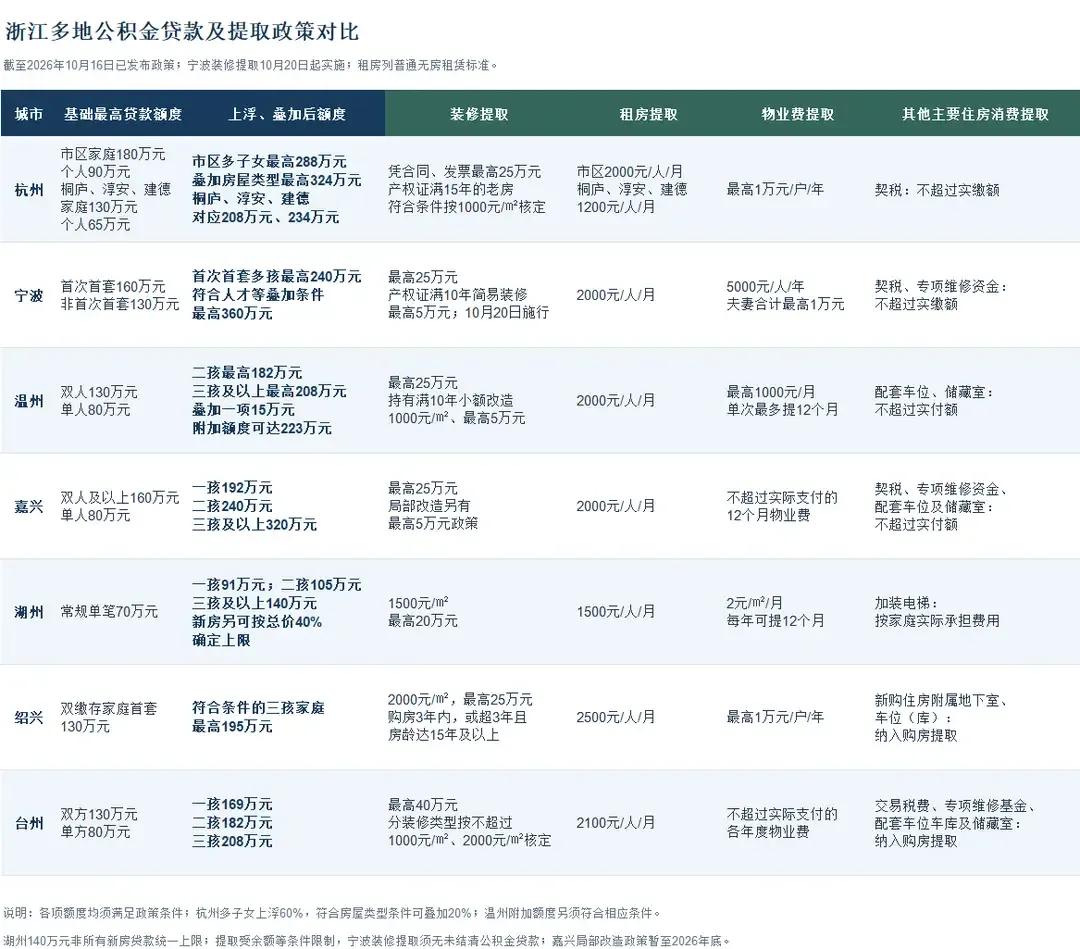
Task: Click 市区多子女最高288万元 text
Action: click(269, 161)
